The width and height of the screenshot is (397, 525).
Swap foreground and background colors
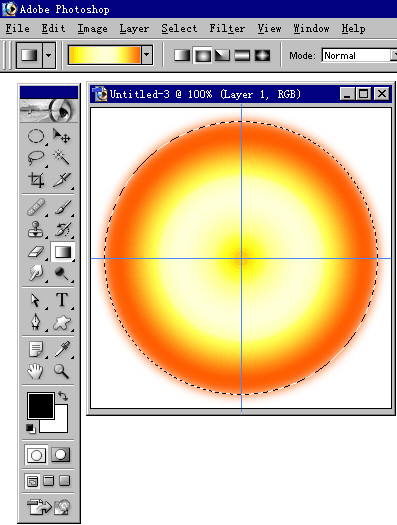coord(63,396)
